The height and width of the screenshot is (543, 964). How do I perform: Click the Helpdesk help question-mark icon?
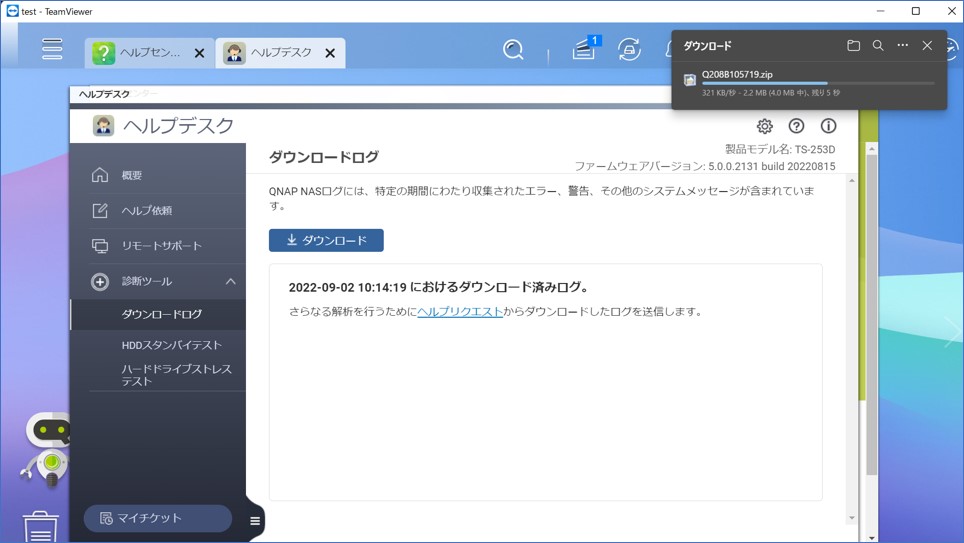pos(796,126)
